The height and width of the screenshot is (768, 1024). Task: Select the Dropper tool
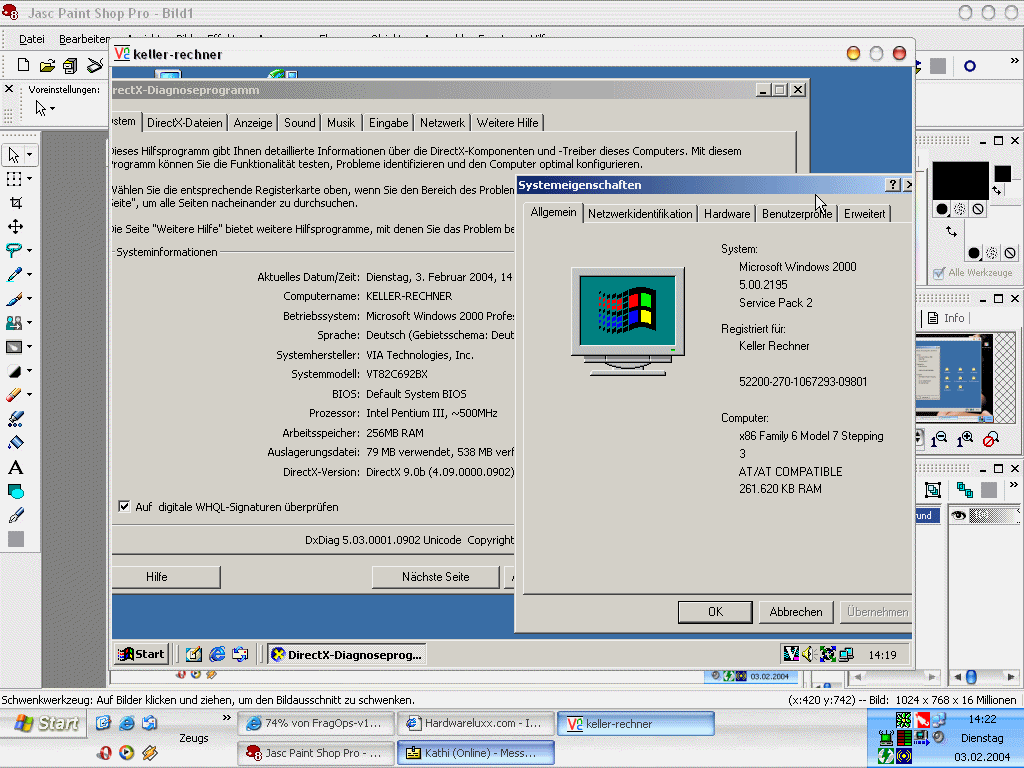[x=14, y=274]
